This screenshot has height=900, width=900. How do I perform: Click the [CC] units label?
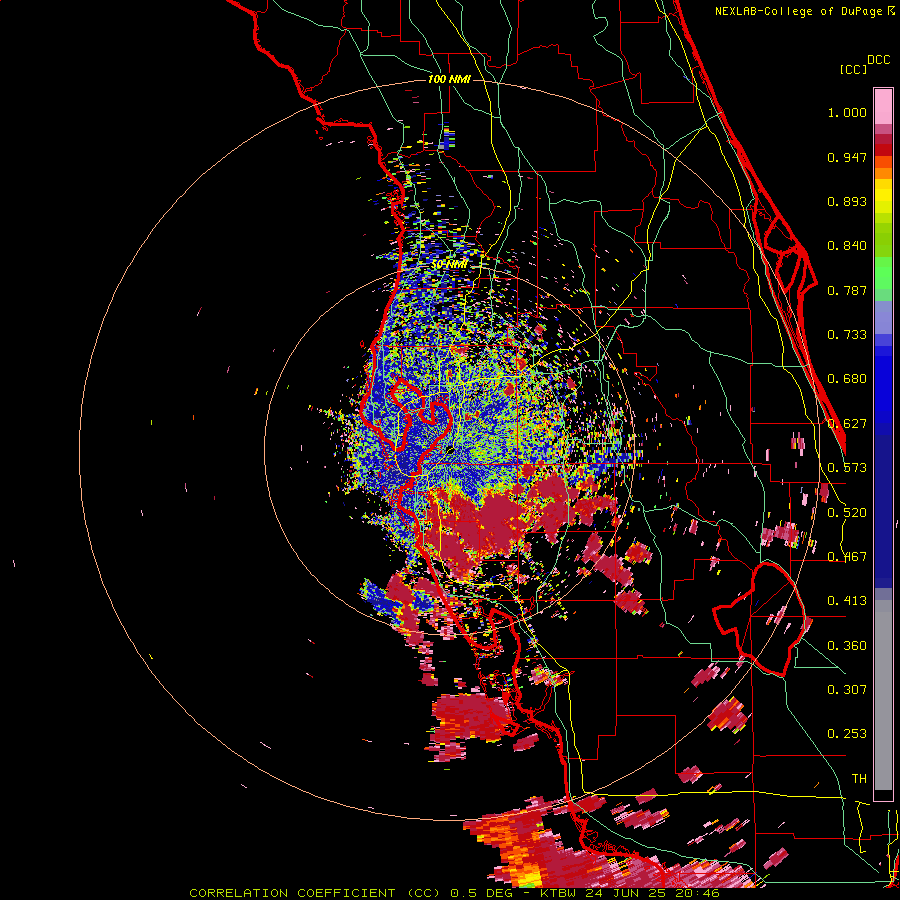(x=854, y=69)
